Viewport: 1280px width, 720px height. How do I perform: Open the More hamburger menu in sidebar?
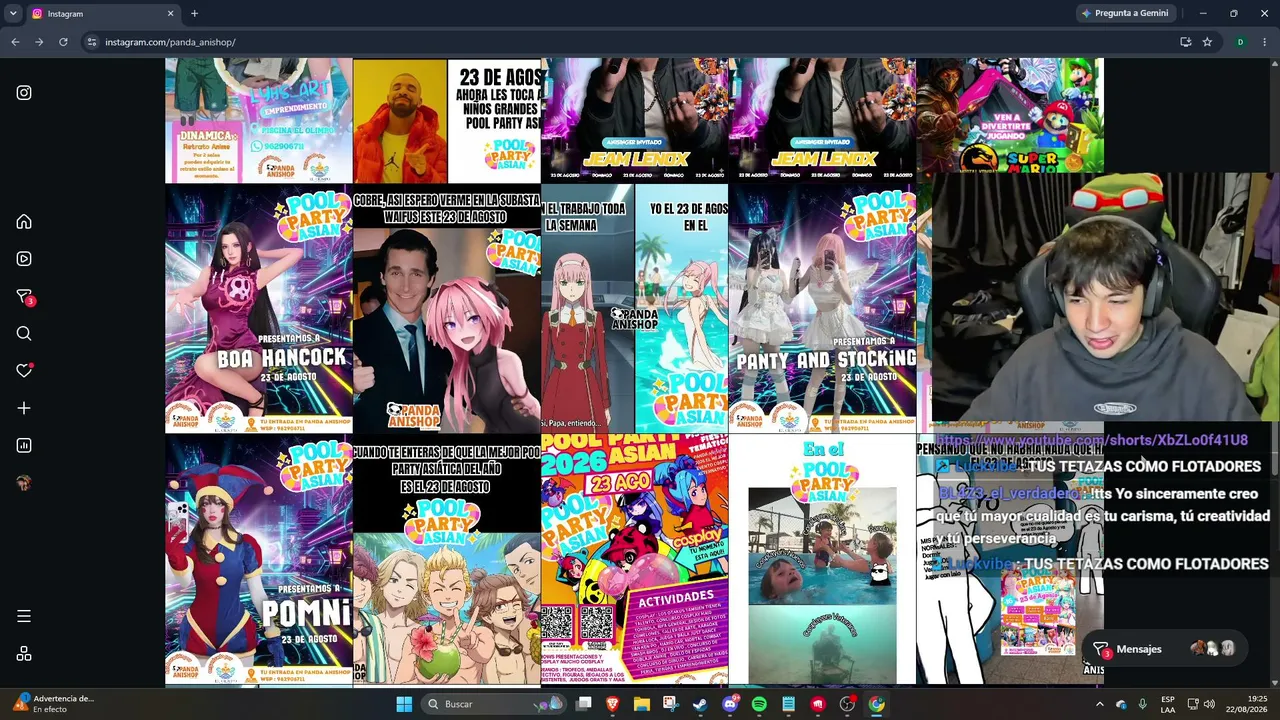[24, 616]
